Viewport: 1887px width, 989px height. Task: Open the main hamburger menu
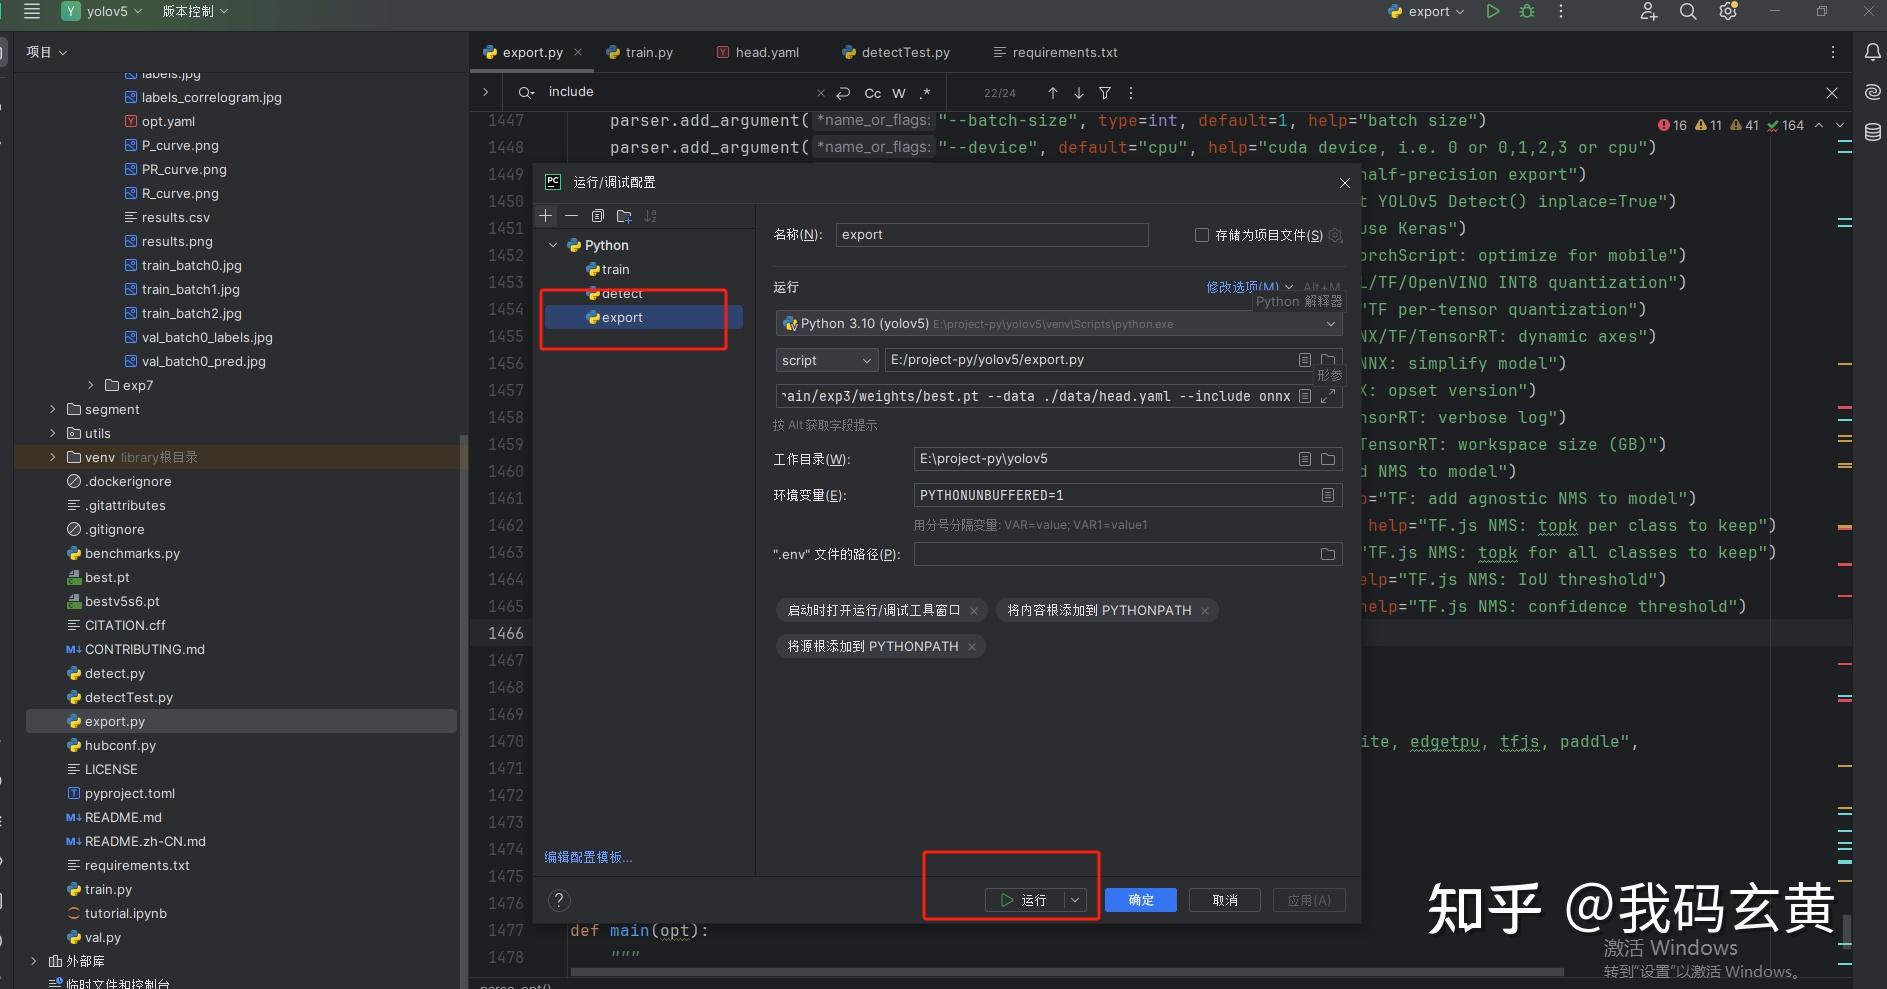point(32,11)
